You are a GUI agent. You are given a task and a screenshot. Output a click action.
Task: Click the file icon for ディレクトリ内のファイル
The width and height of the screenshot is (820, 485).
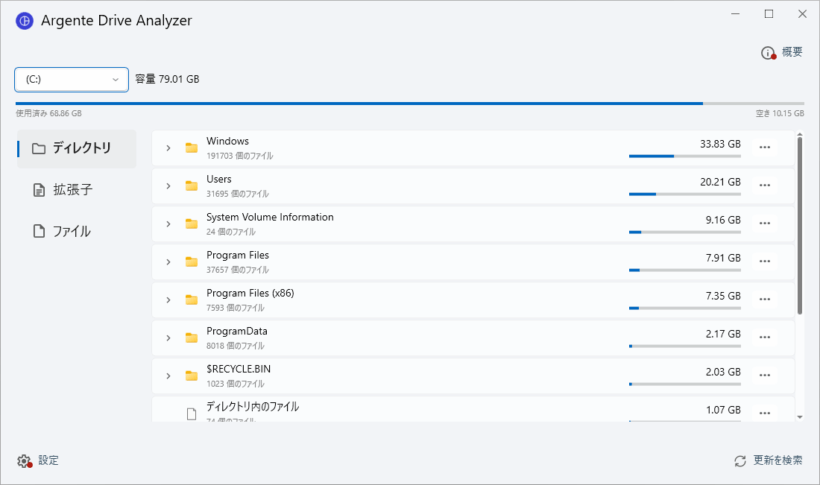click(191, 414)
